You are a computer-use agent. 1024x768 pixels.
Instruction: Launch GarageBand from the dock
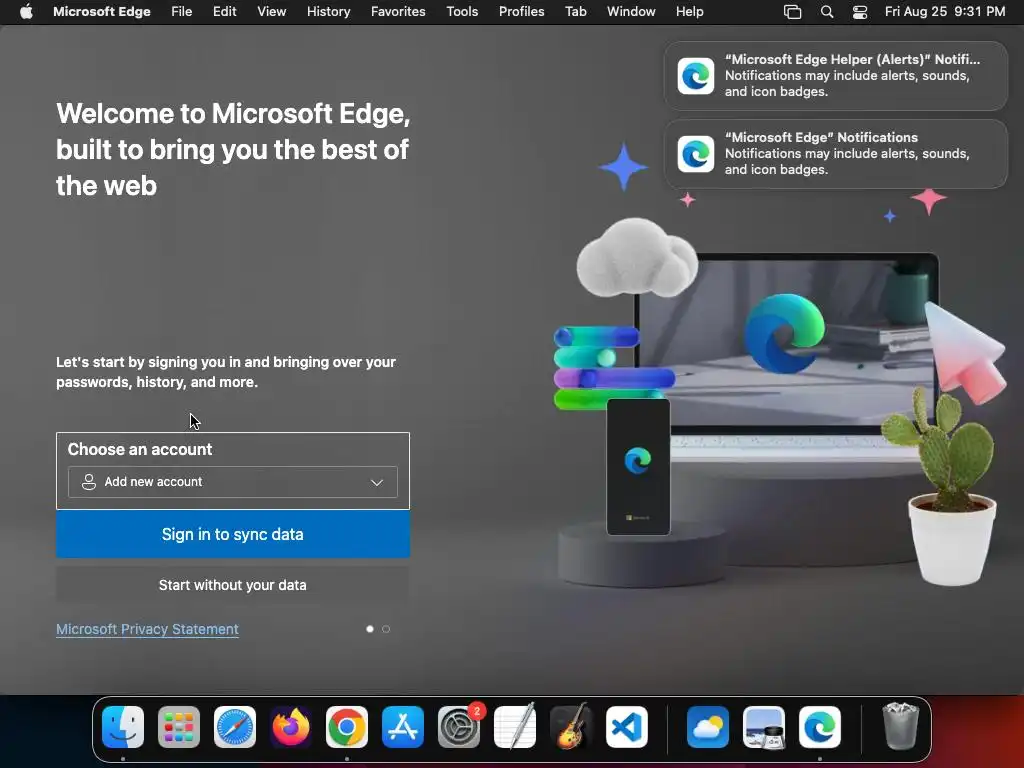[571, 727]
